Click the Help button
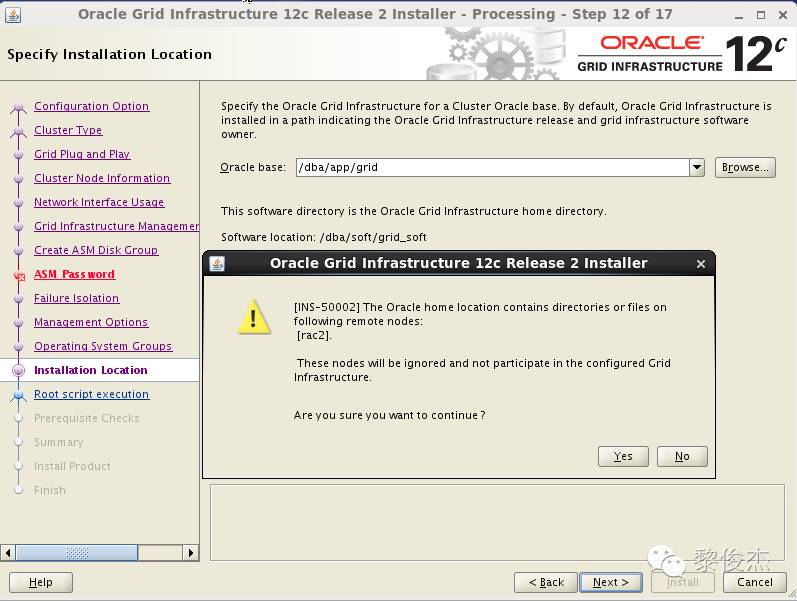797x601 pixels. (41, 582)
